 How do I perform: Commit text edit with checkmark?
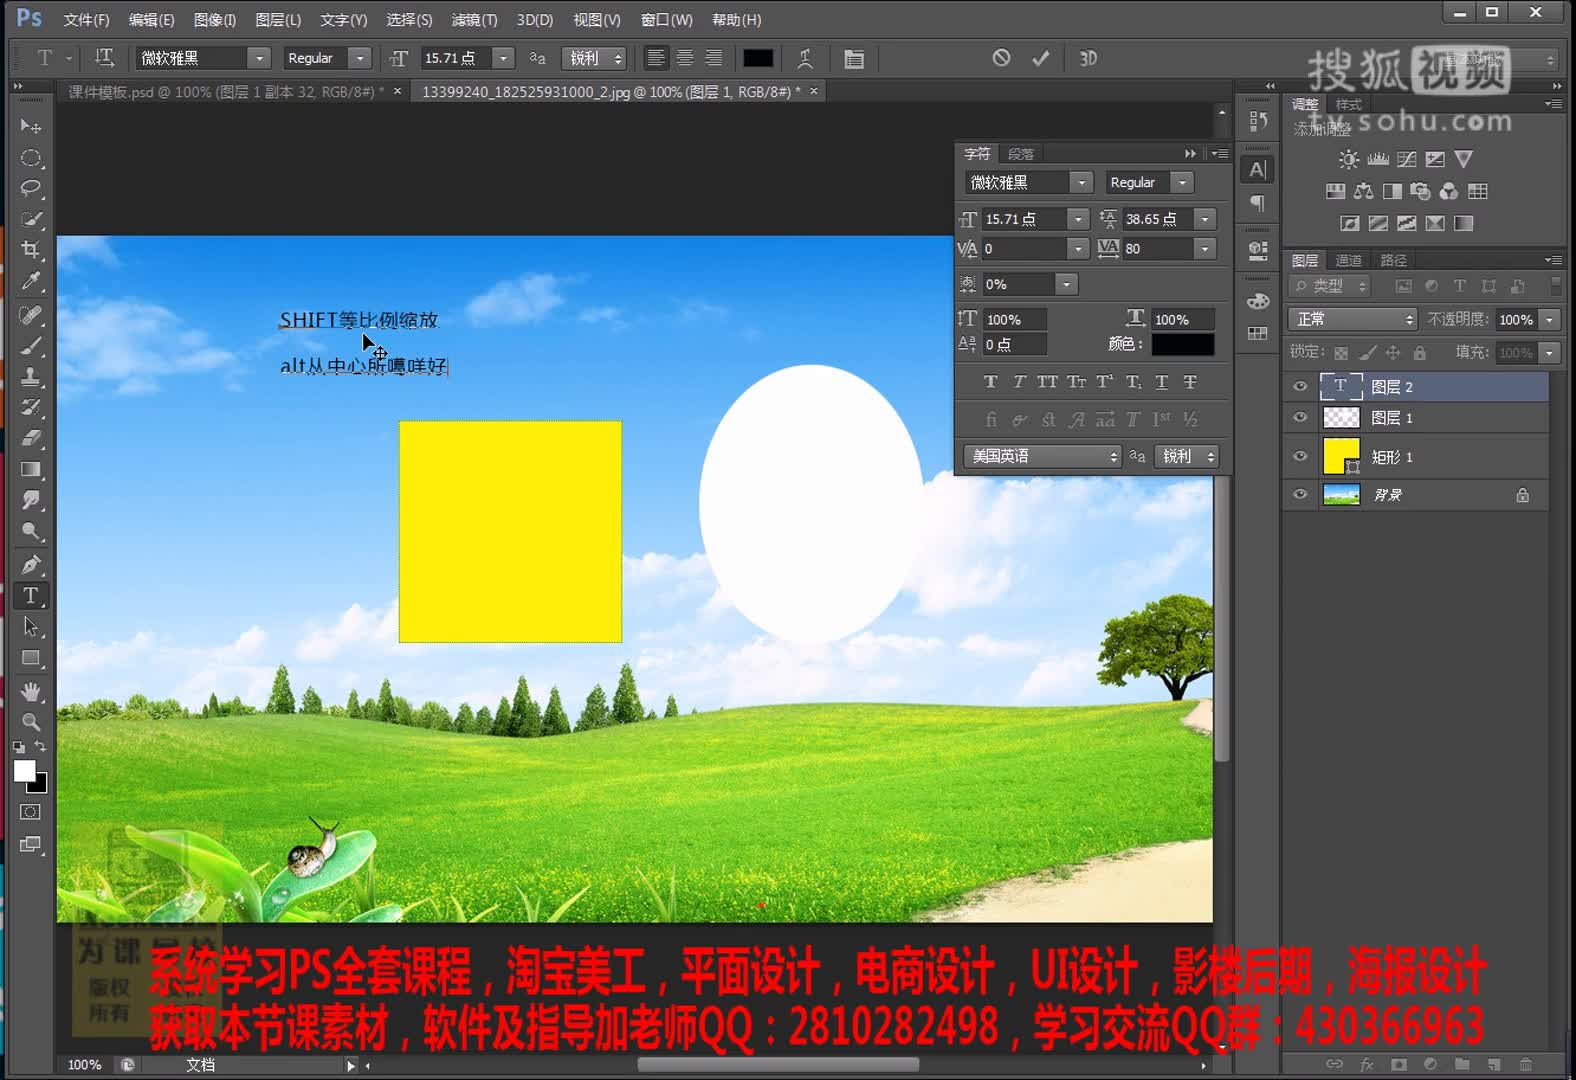pyautogui.click(x=1041, y=58)
